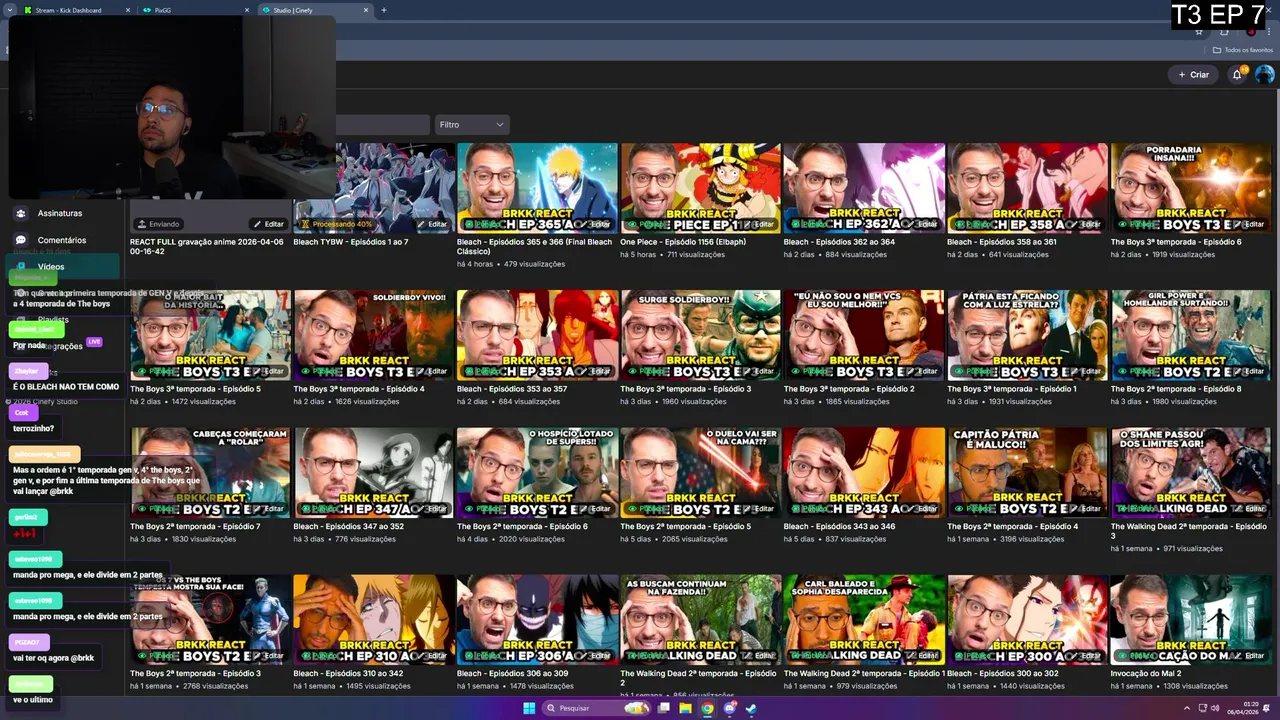Open Comentários in the sidebar
Image resolution: width=1280 pixels, height=720 pixels.
[x=60, y=240]
